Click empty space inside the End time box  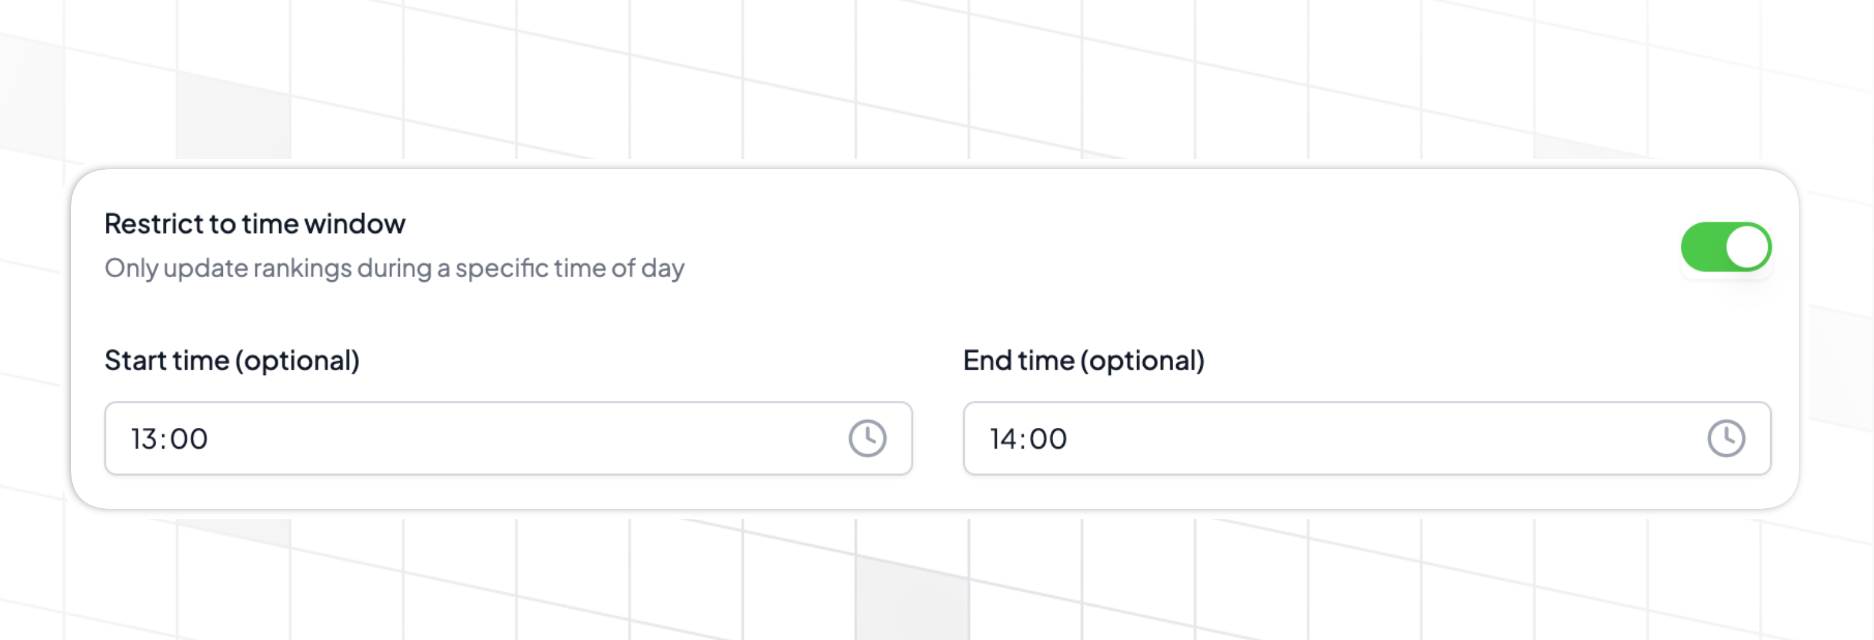coord(1380,438)
